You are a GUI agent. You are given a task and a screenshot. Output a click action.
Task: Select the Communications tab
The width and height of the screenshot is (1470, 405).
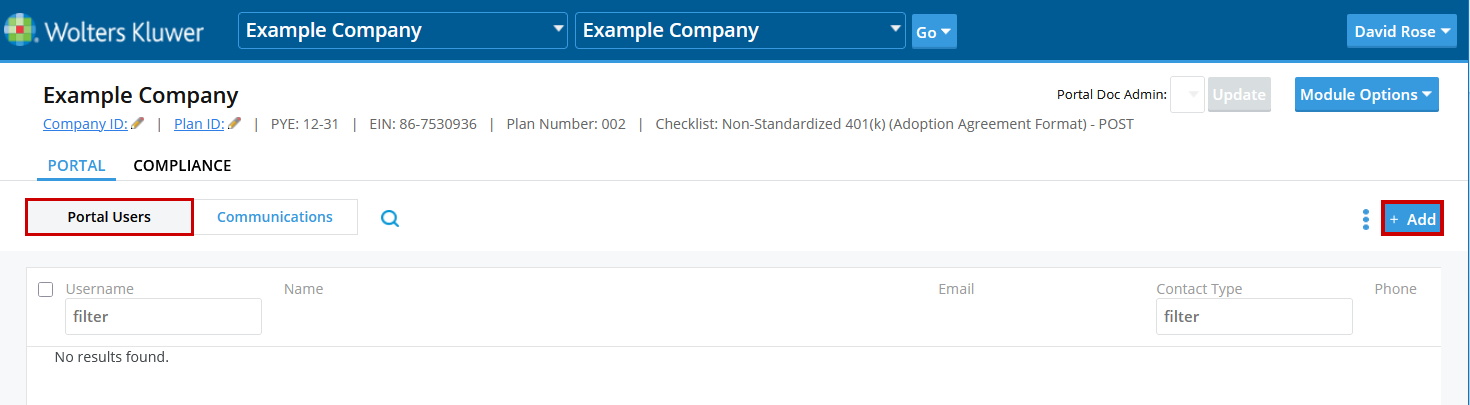click(x=274, y=217)
